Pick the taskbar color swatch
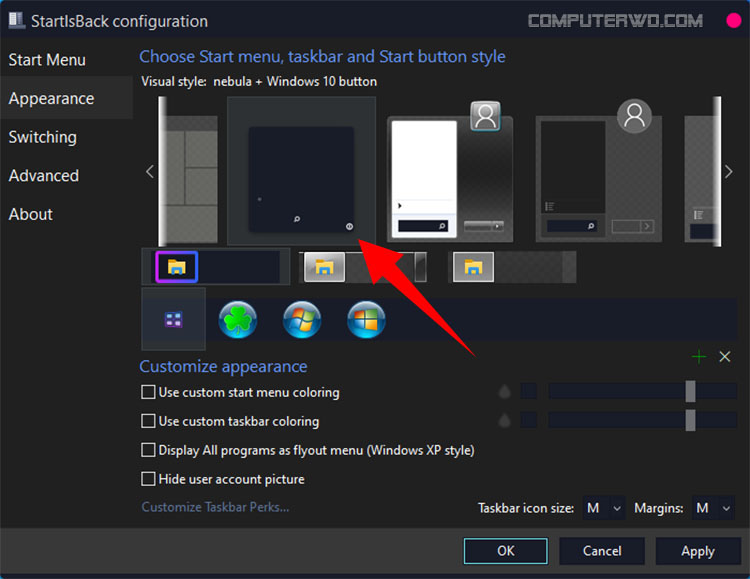 528,420
